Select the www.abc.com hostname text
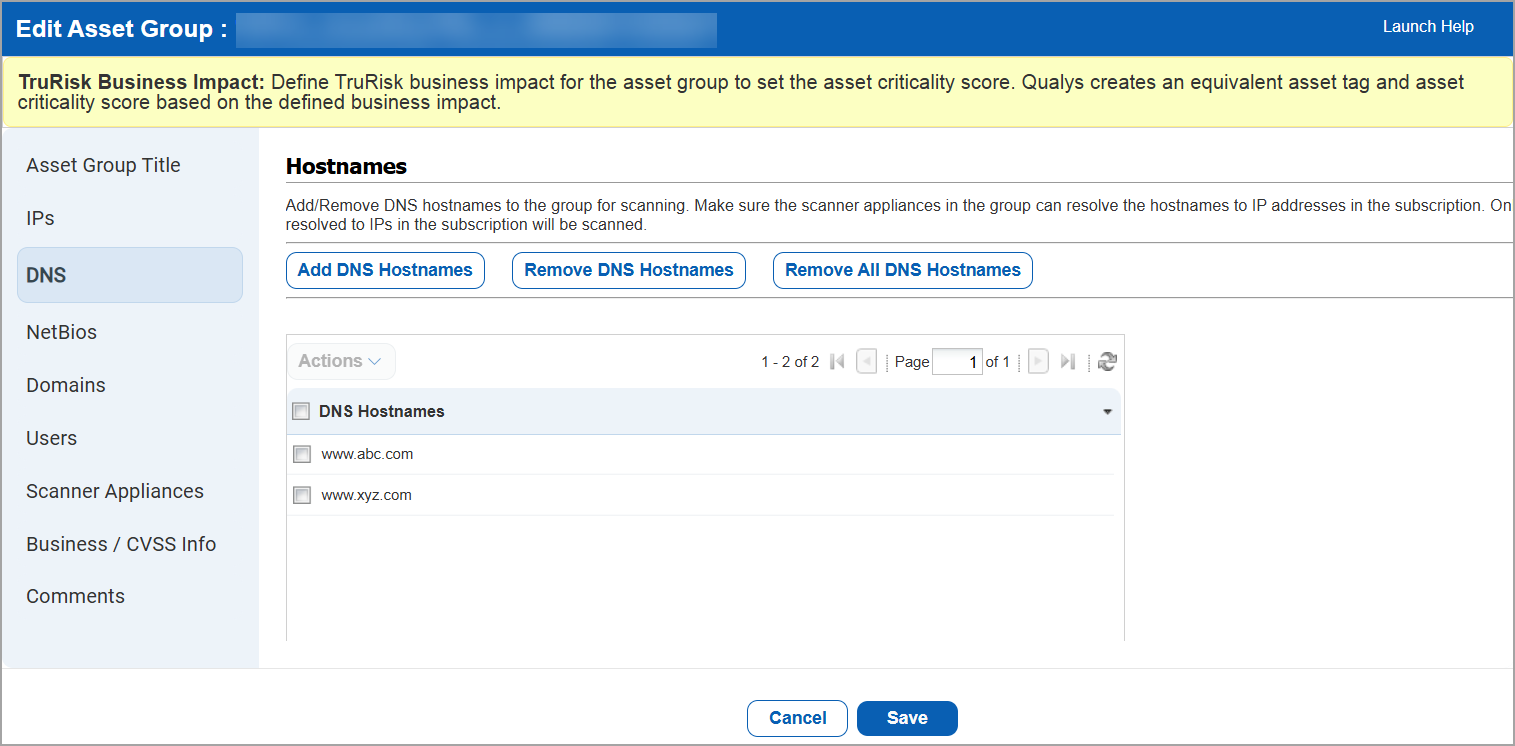1515x746 pixels. point(367,454)
